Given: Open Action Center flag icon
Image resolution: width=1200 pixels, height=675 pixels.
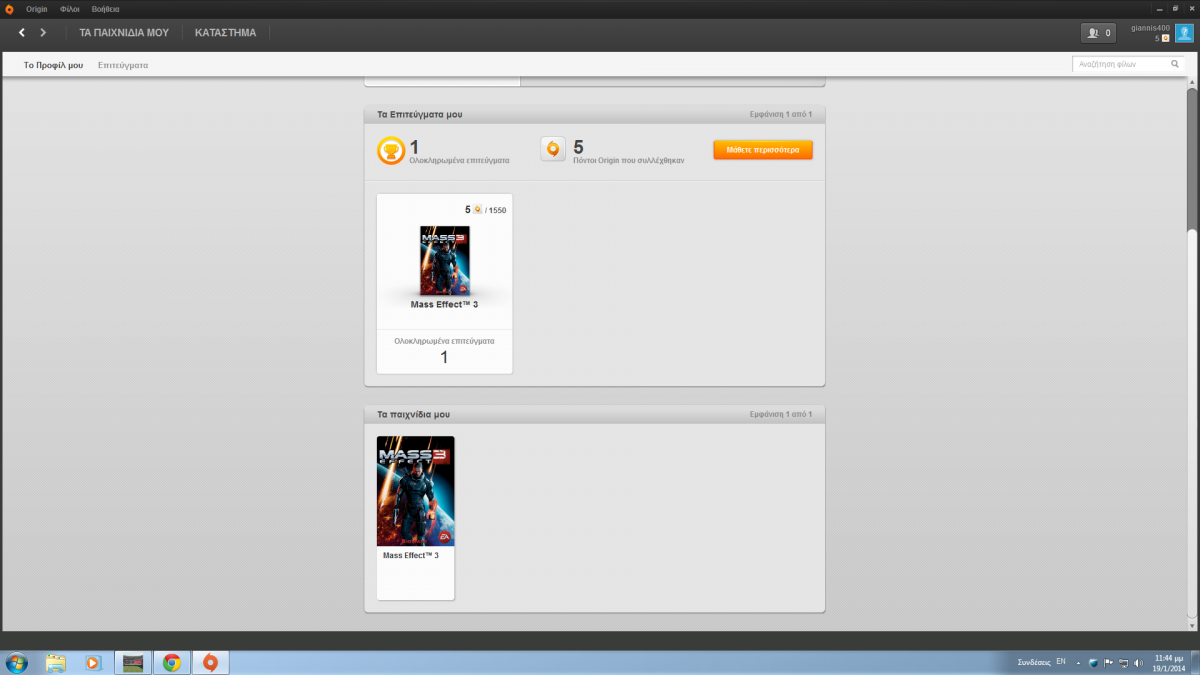Looking at the screenshot, I should [x=1108, y=662].
